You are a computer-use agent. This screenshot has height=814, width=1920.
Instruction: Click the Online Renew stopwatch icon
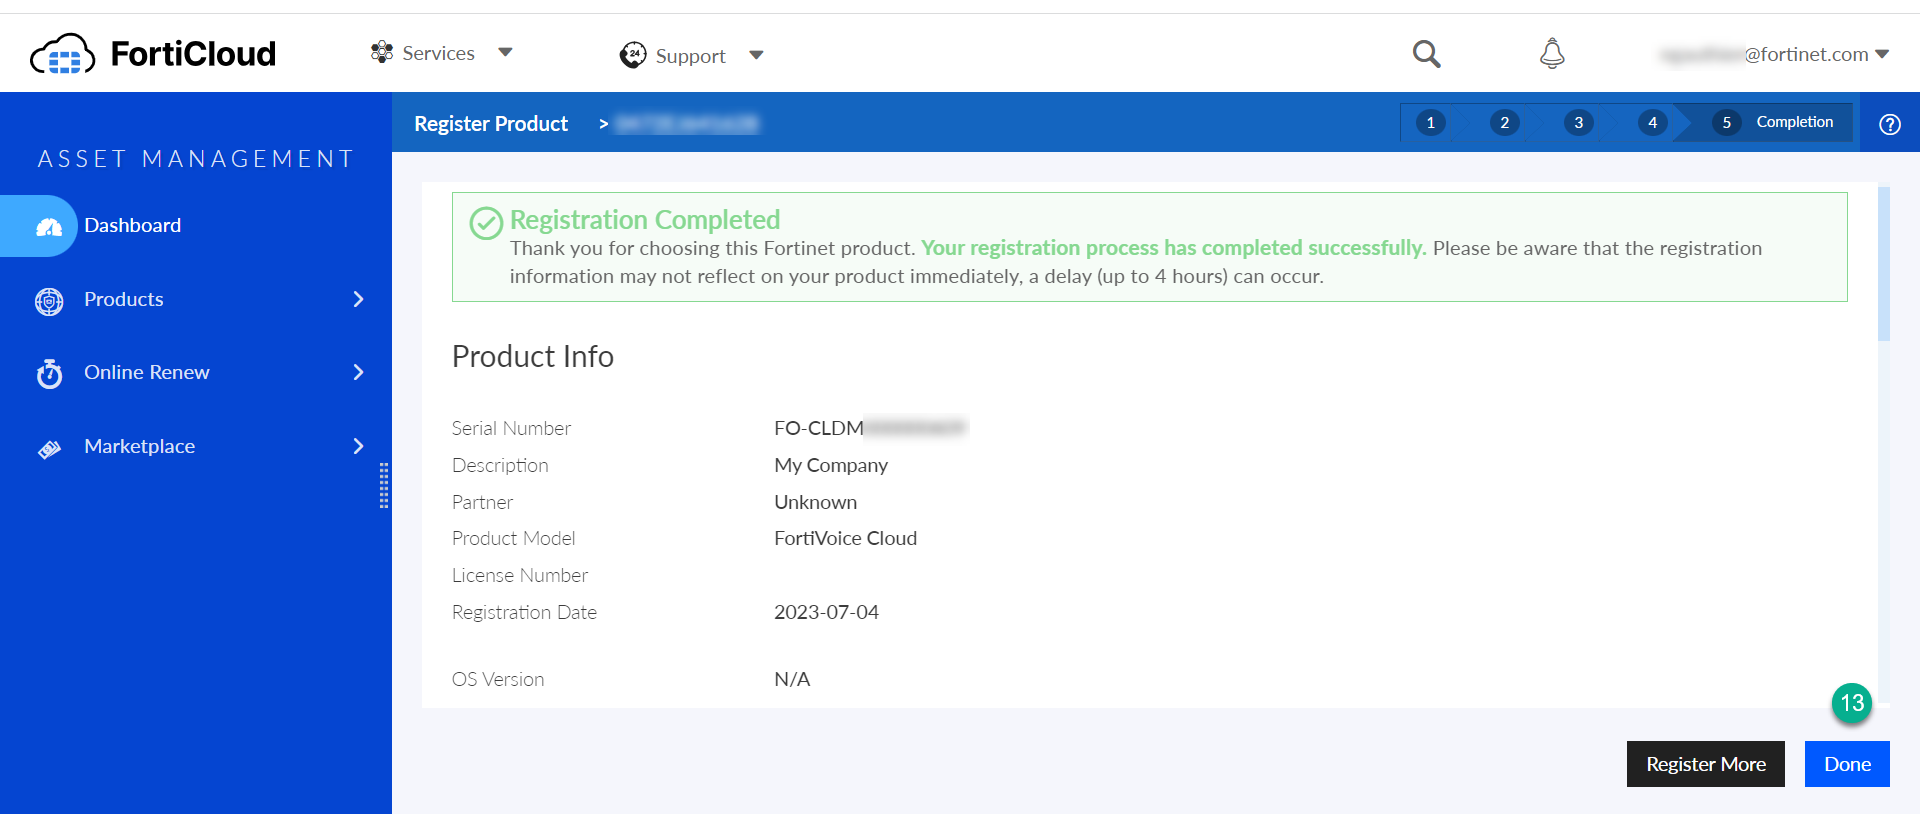click(x=49, y=374)
